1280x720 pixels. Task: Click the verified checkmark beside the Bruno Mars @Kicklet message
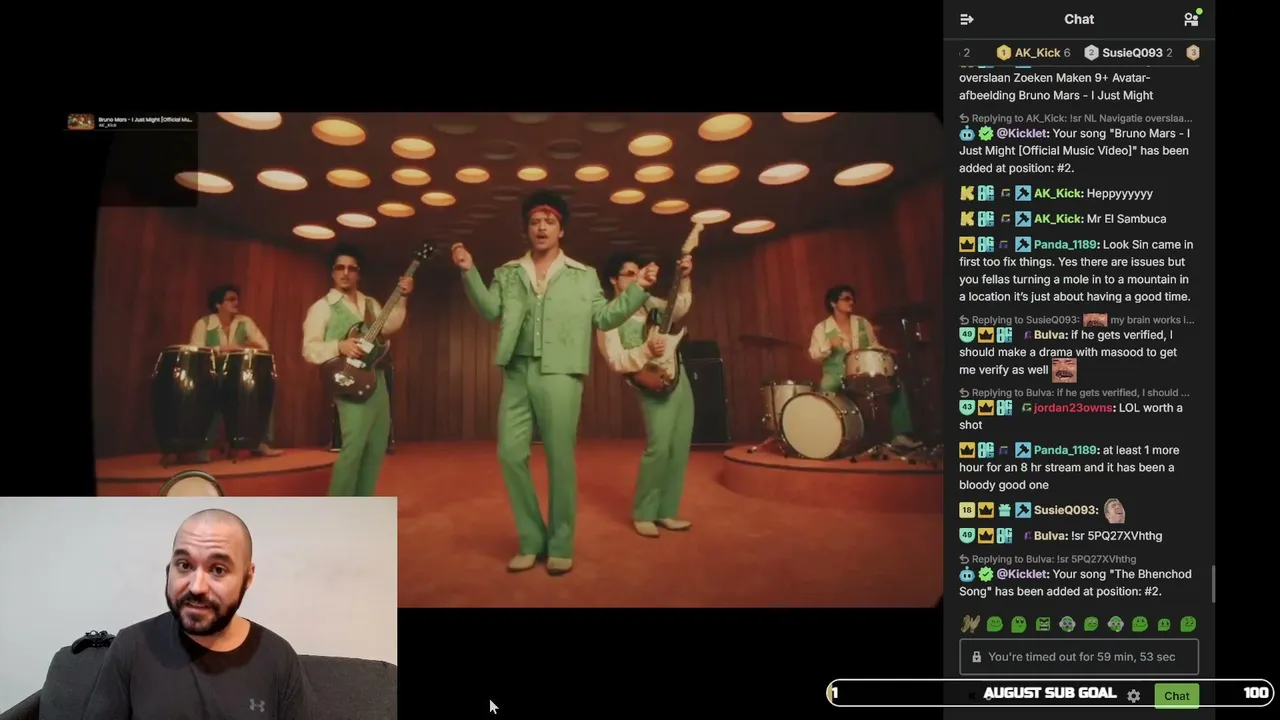point(986,133)
